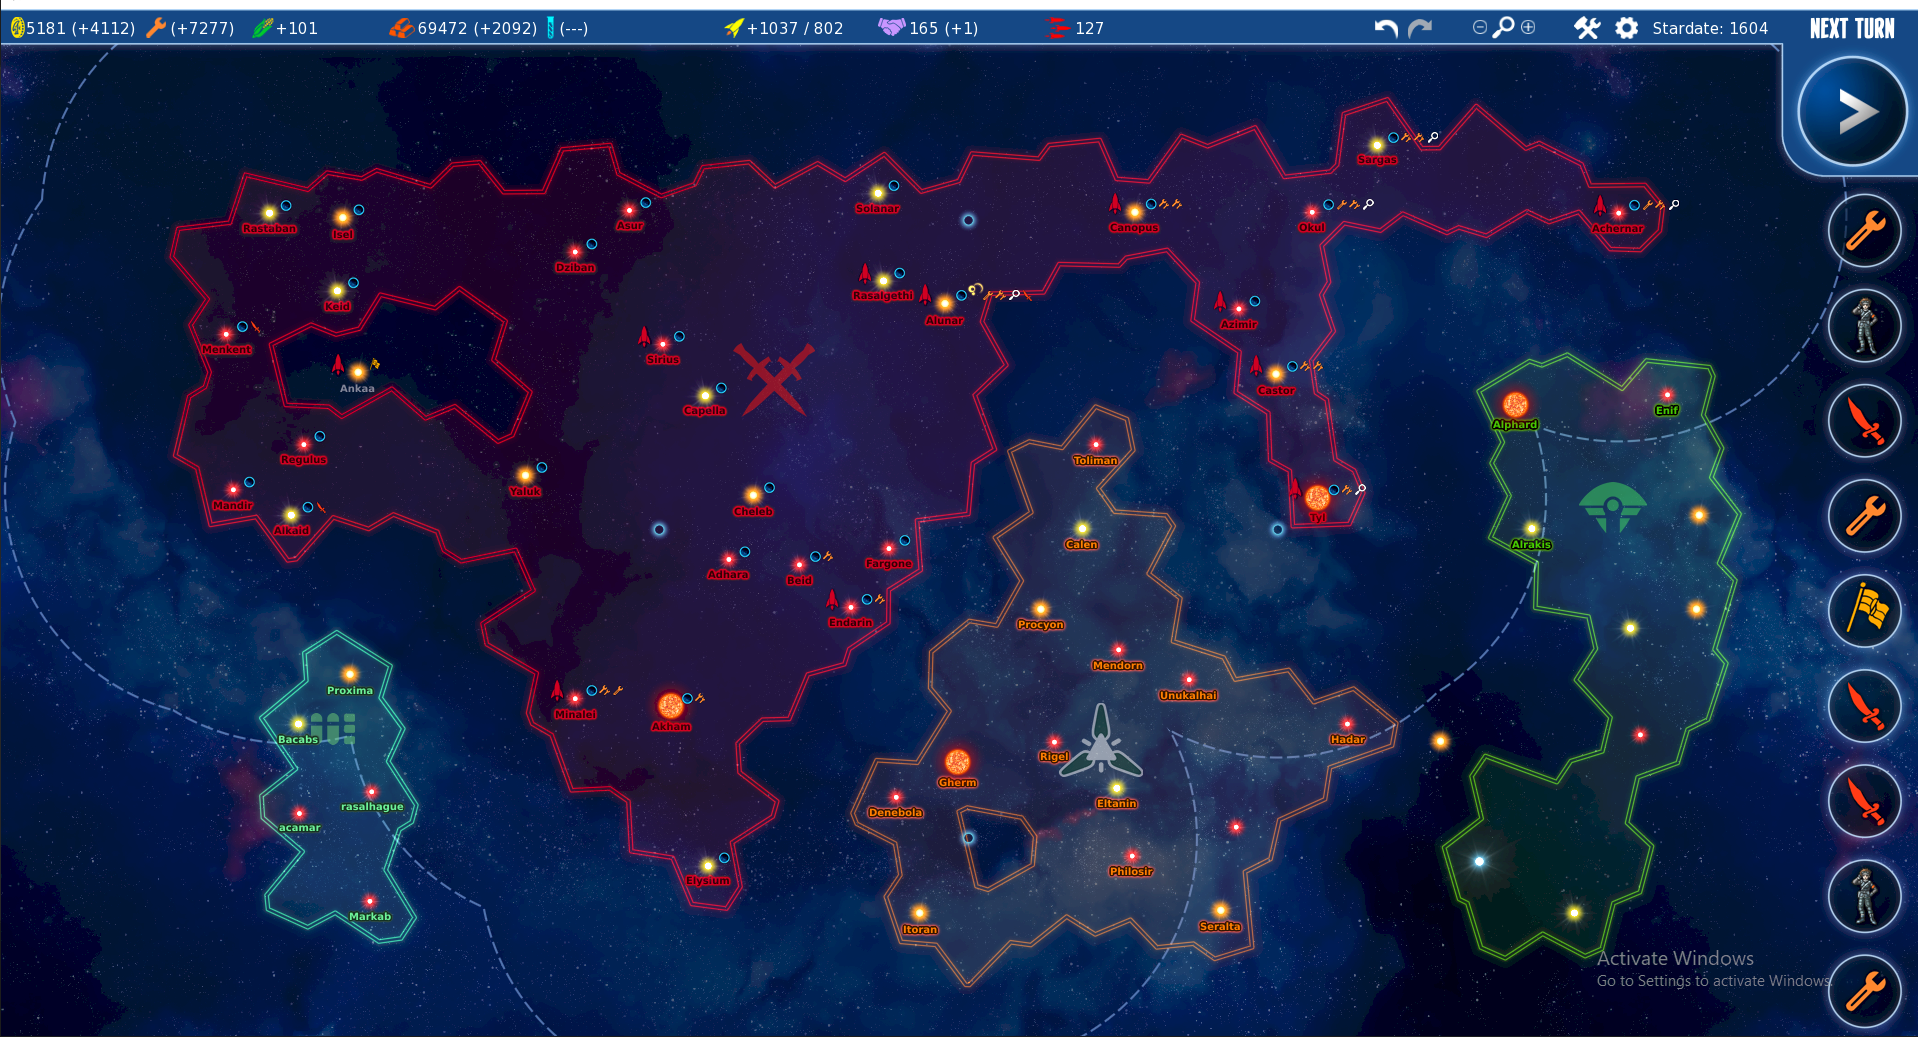
Task: Zoom in using the plus magnifier icon
Action: pos(1529,28)
